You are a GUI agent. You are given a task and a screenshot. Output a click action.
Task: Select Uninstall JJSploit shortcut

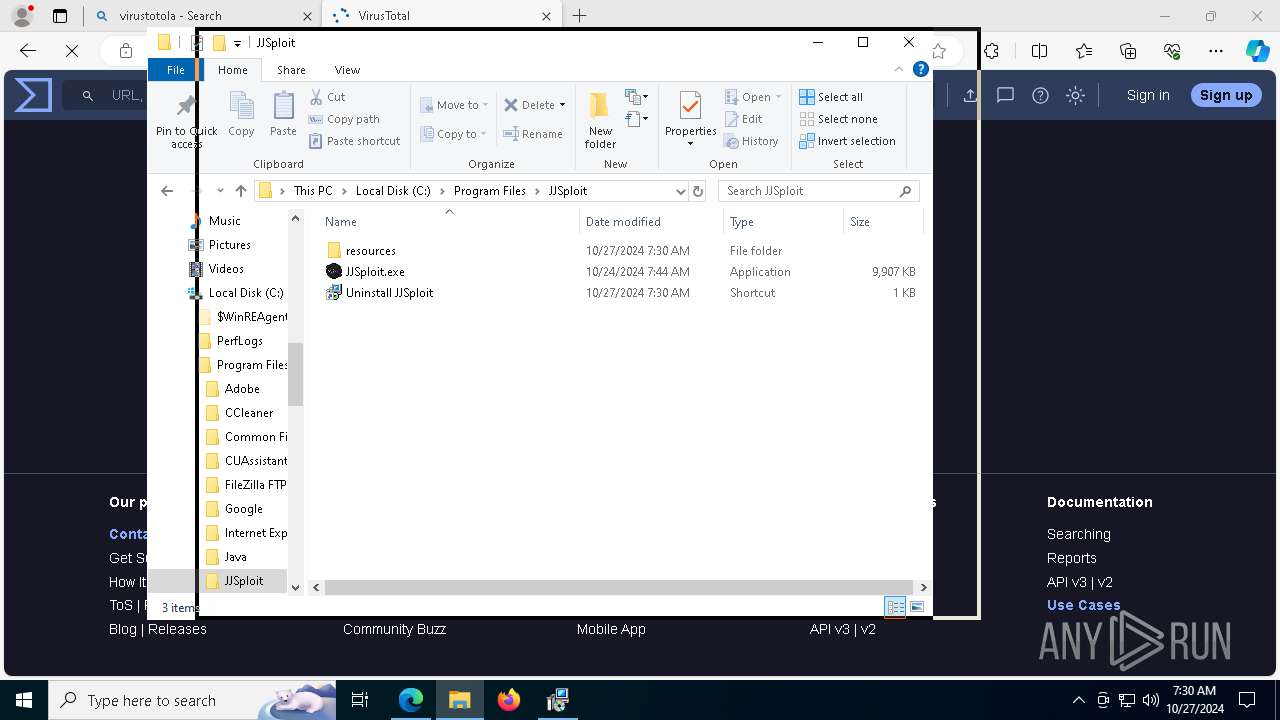click(x=389, y=293)
